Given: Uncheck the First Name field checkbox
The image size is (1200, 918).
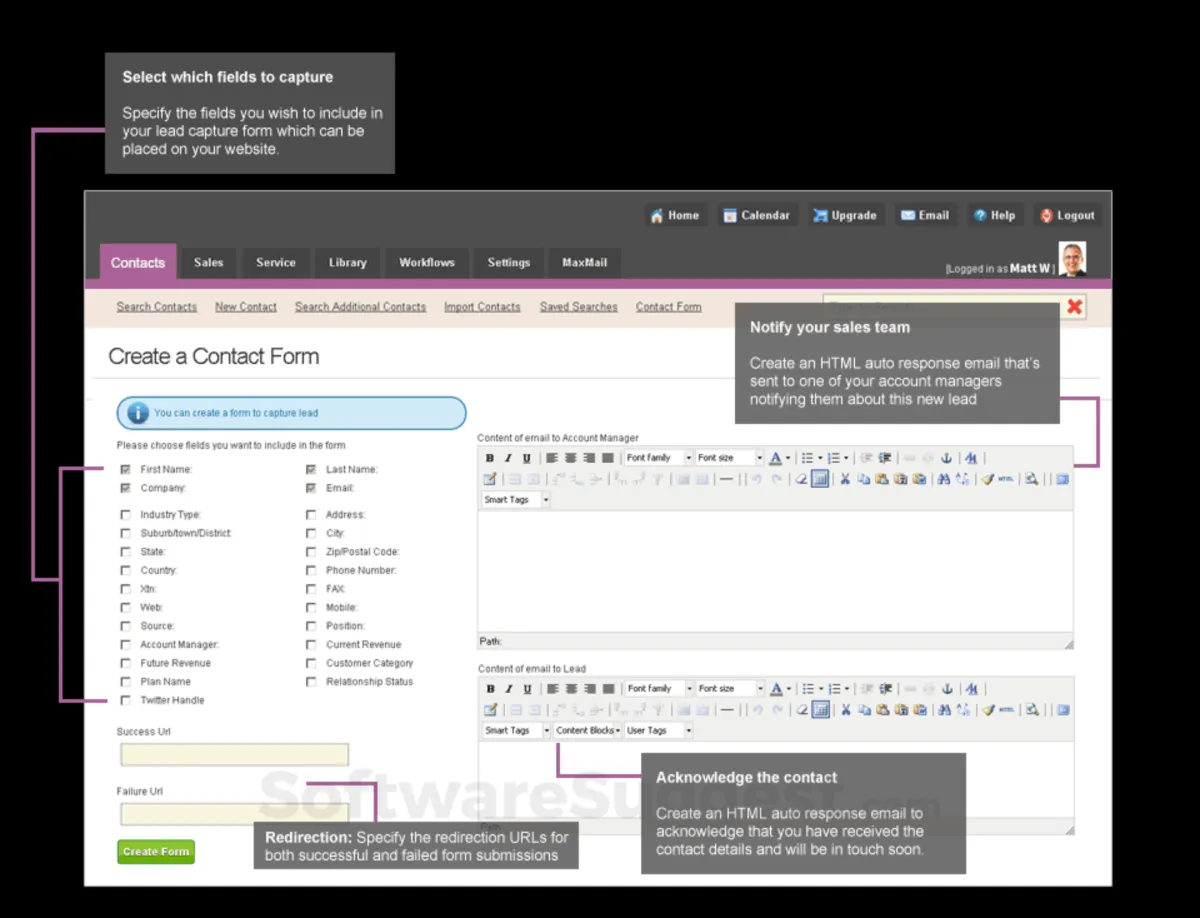Looking at the screenshot, I should pos(126,469).
